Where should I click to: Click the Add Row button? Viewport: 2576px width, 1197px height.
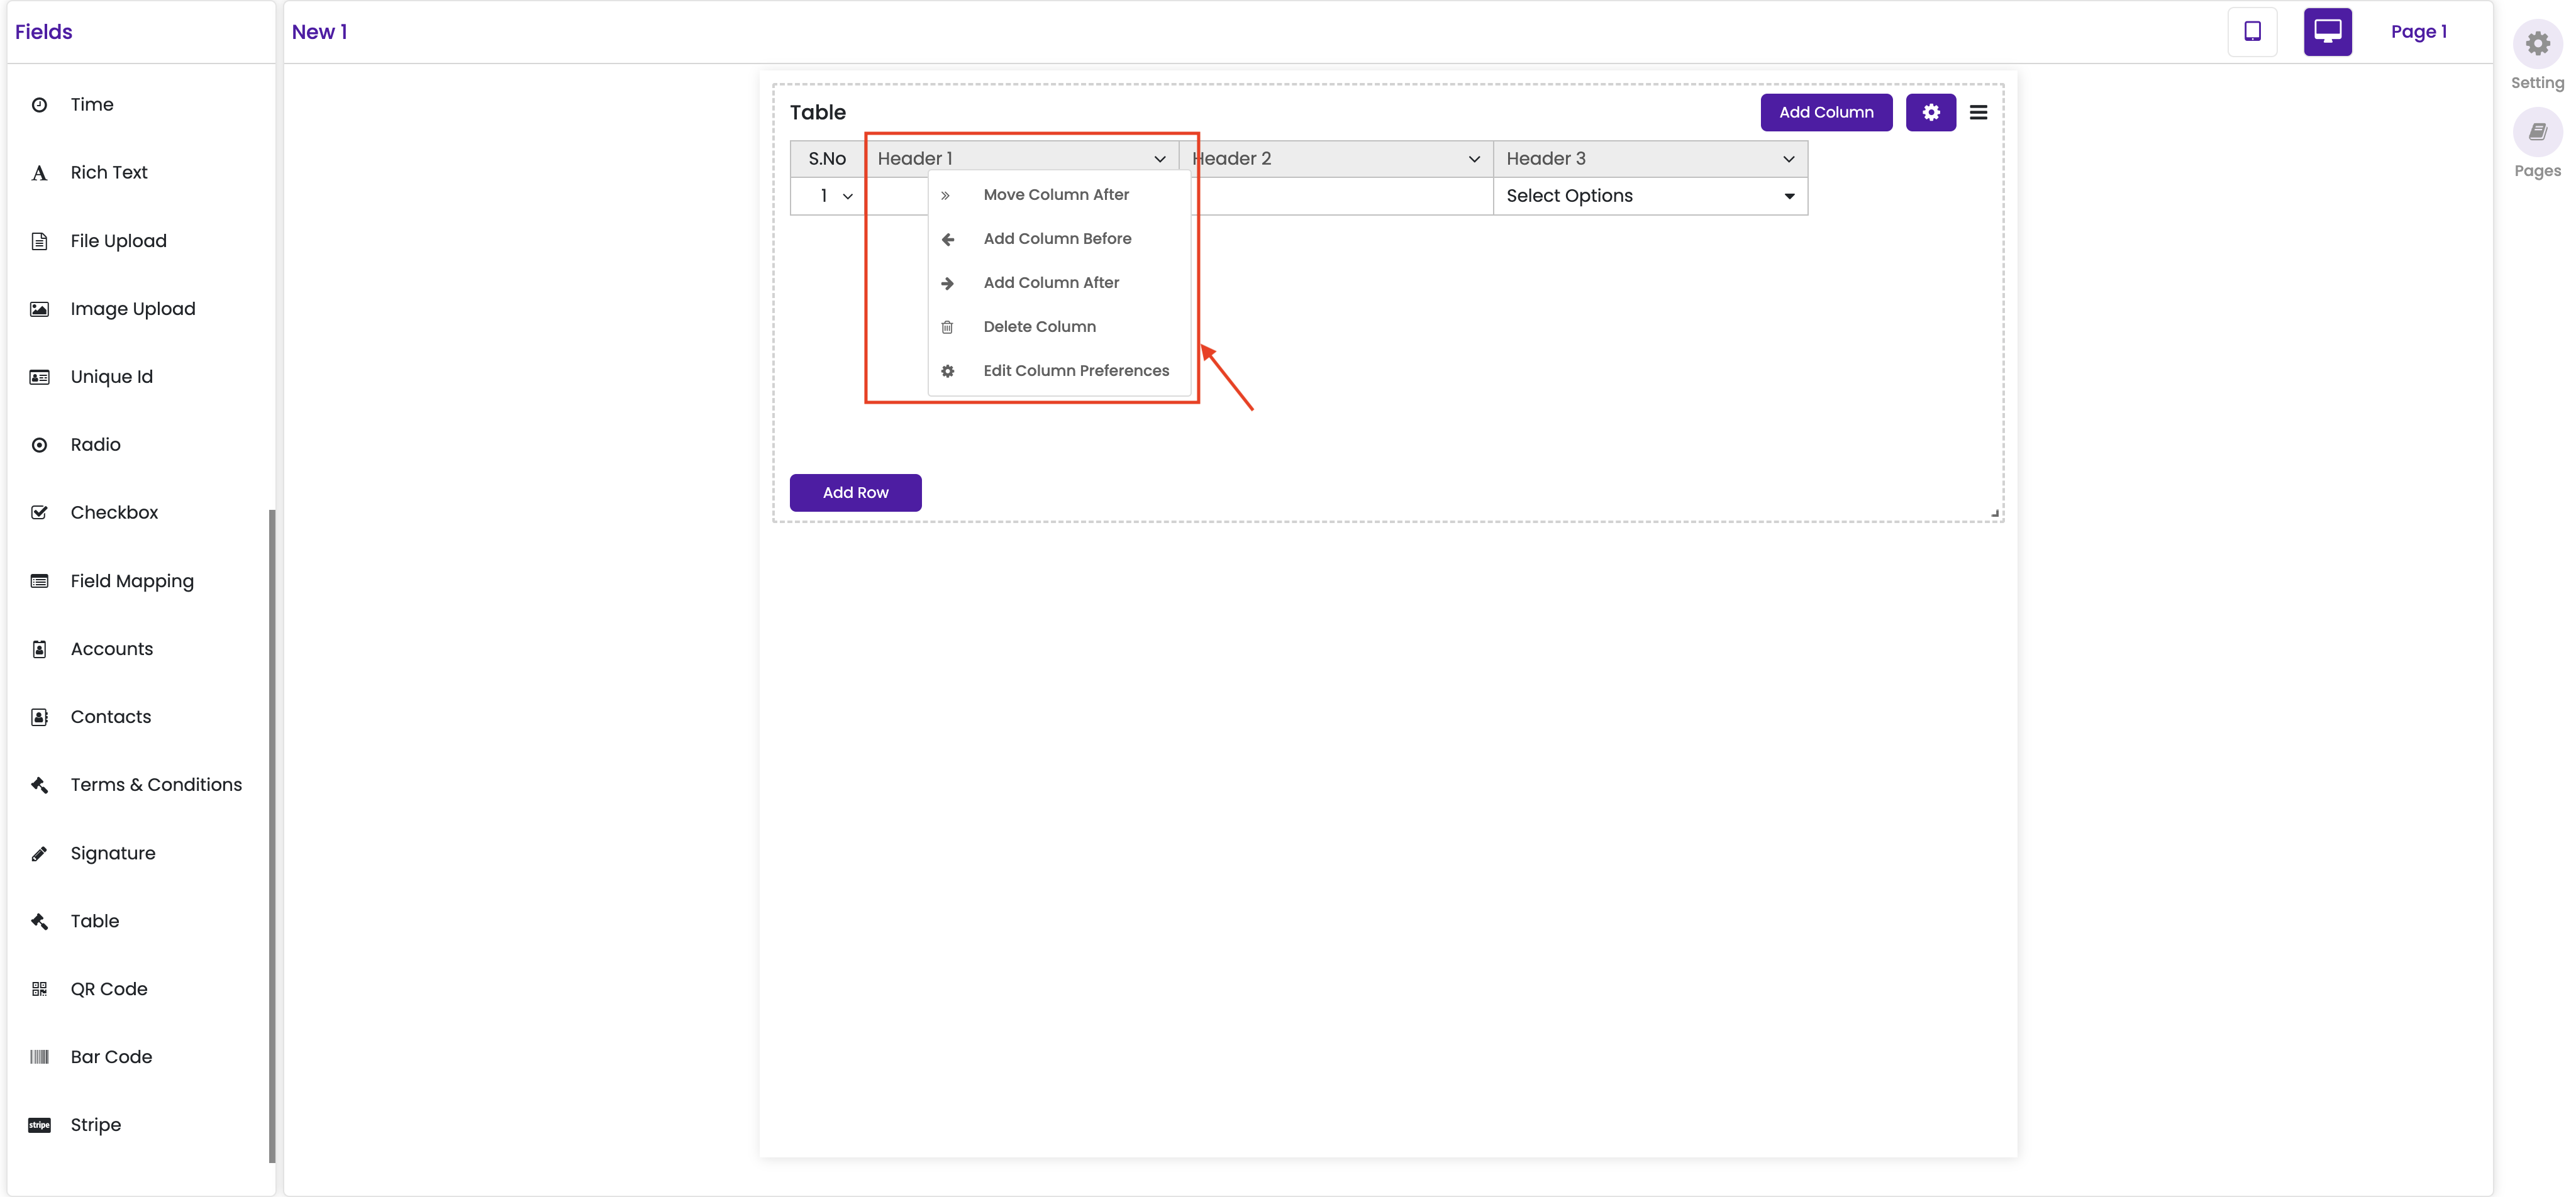(855, 493)
